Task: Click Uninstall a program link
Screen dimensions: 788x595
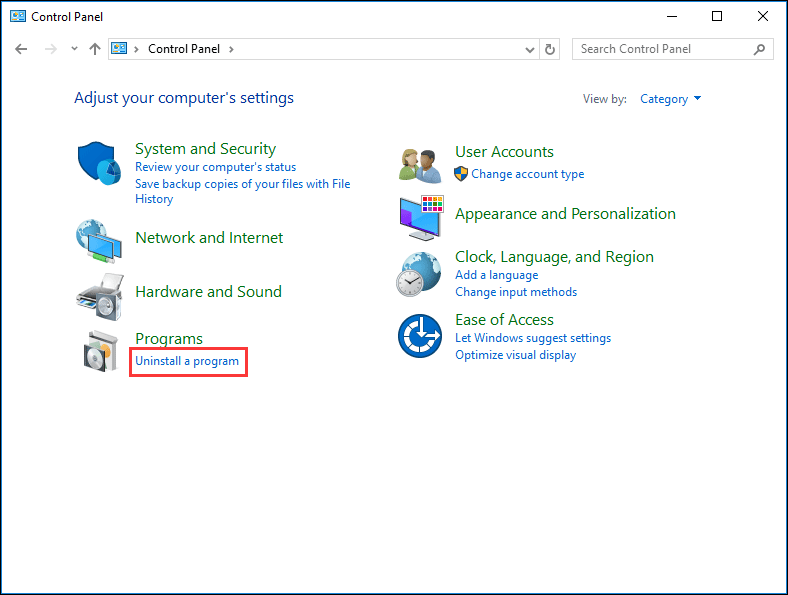Action: pos(187,361)
